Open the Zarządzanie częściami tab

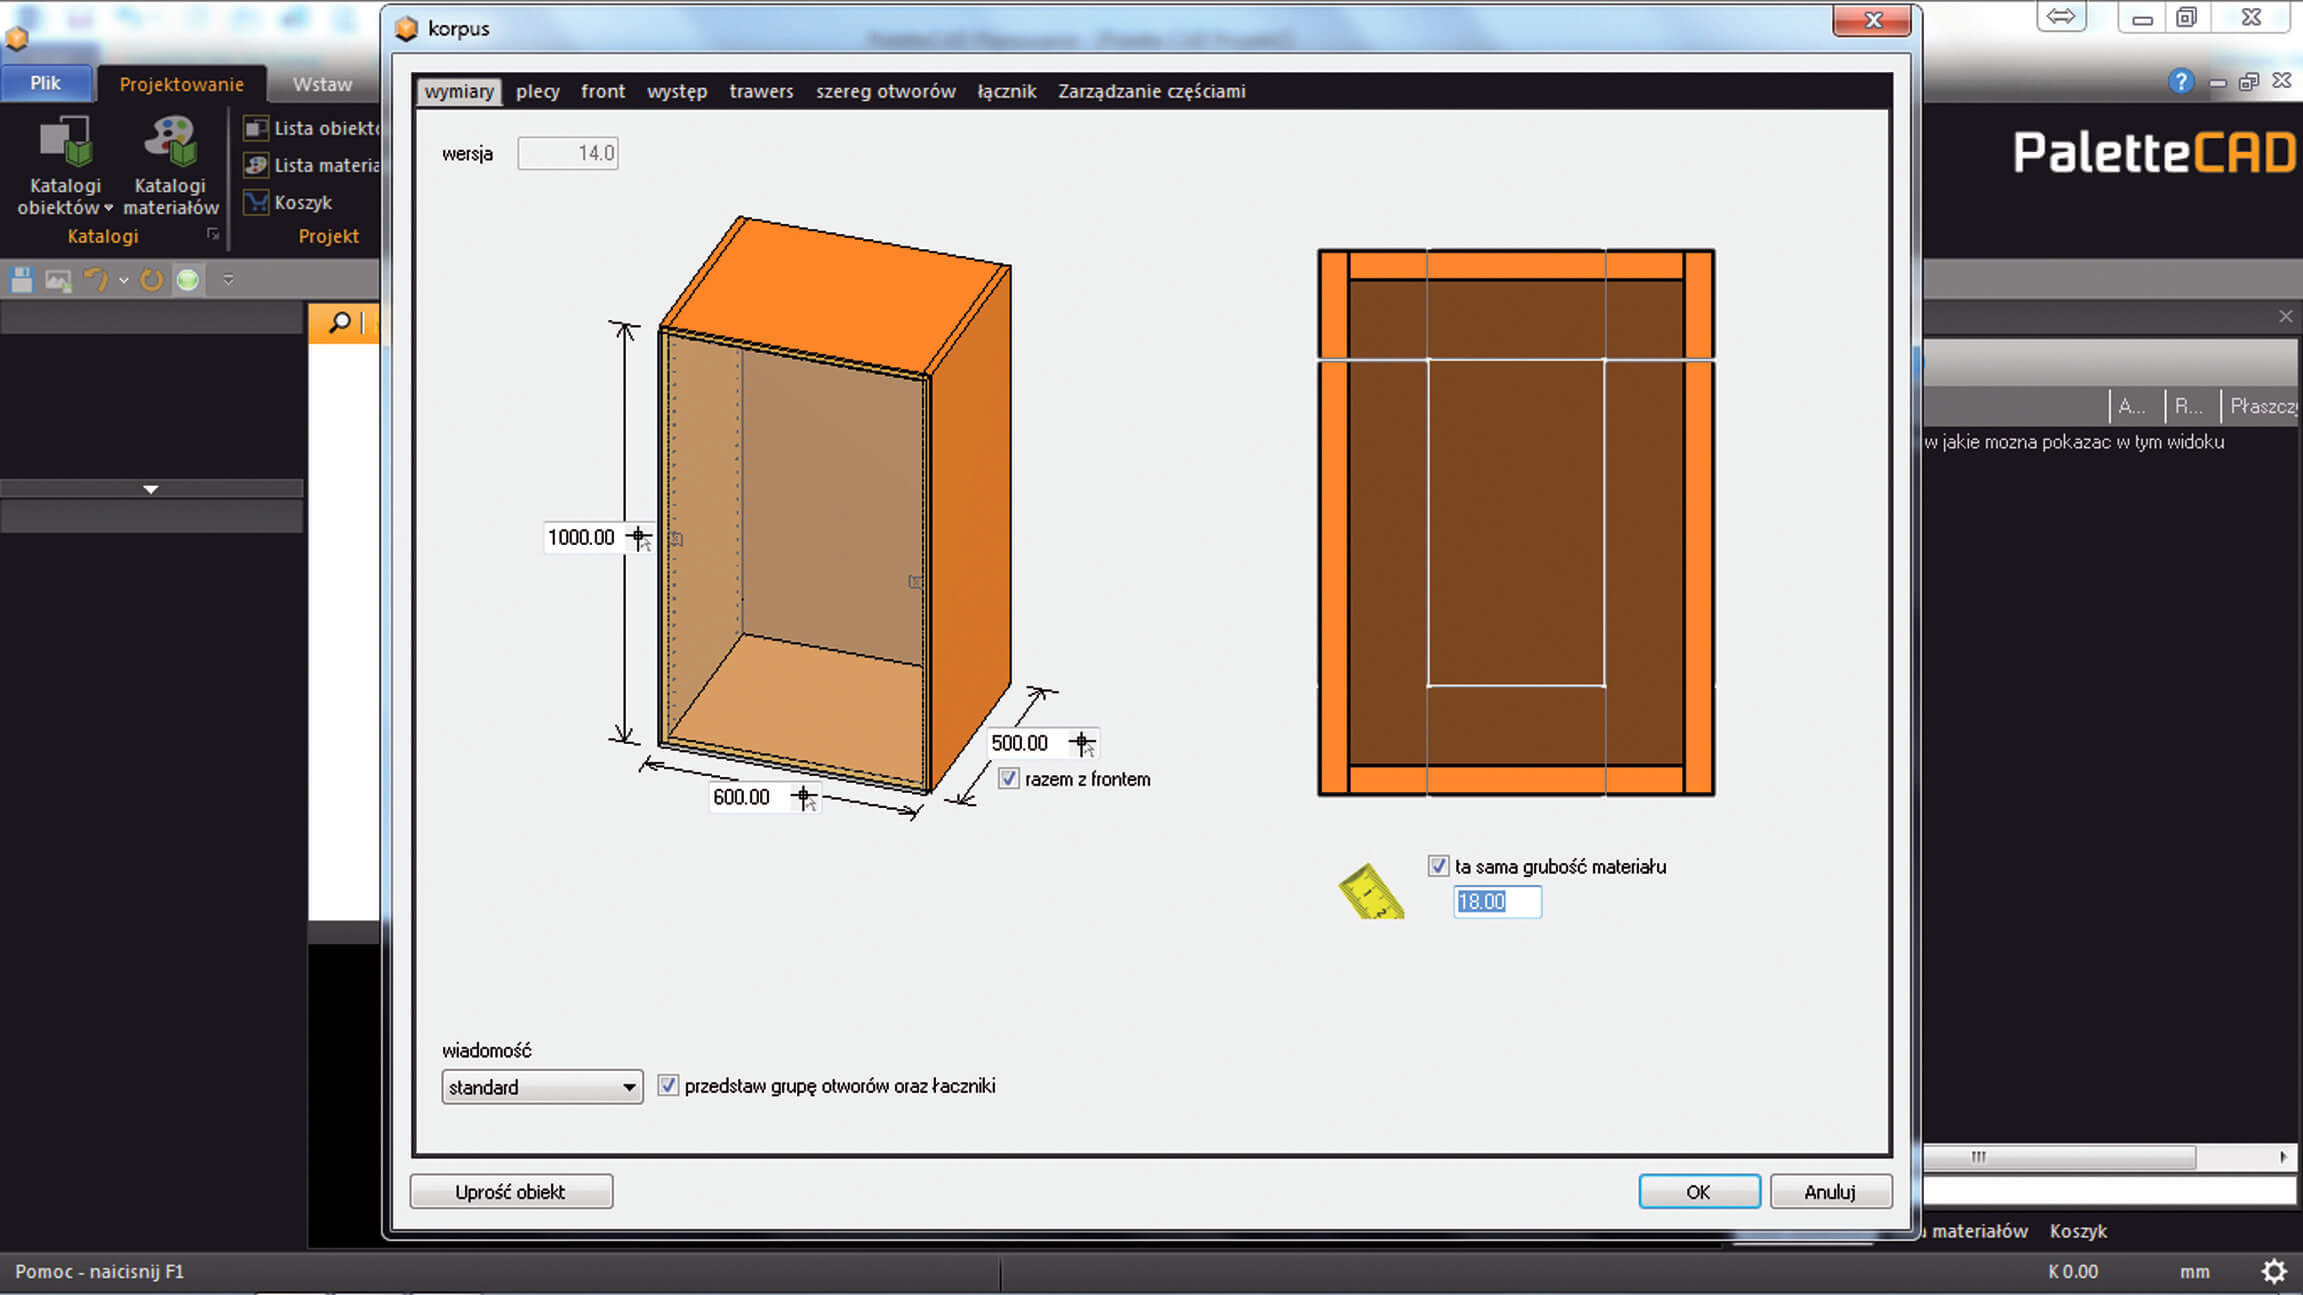[1151, 91]
